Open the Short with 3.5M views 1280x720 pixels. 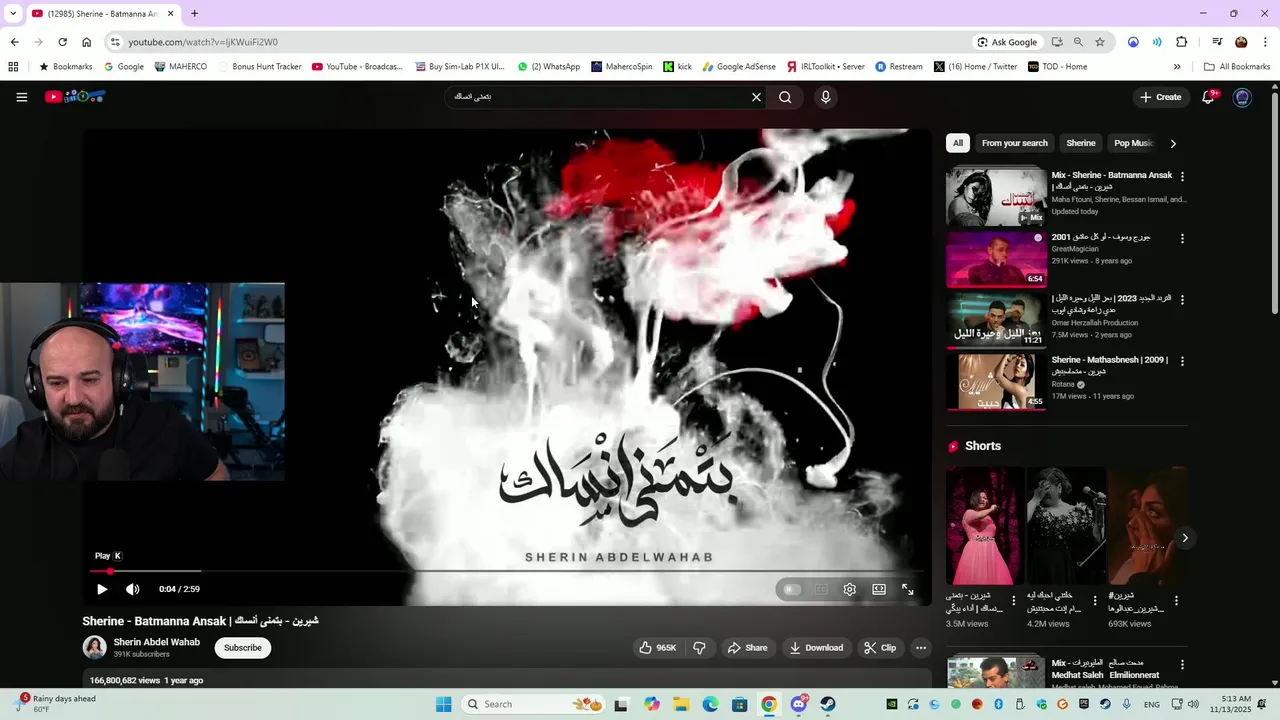click(x=985, y=526)
